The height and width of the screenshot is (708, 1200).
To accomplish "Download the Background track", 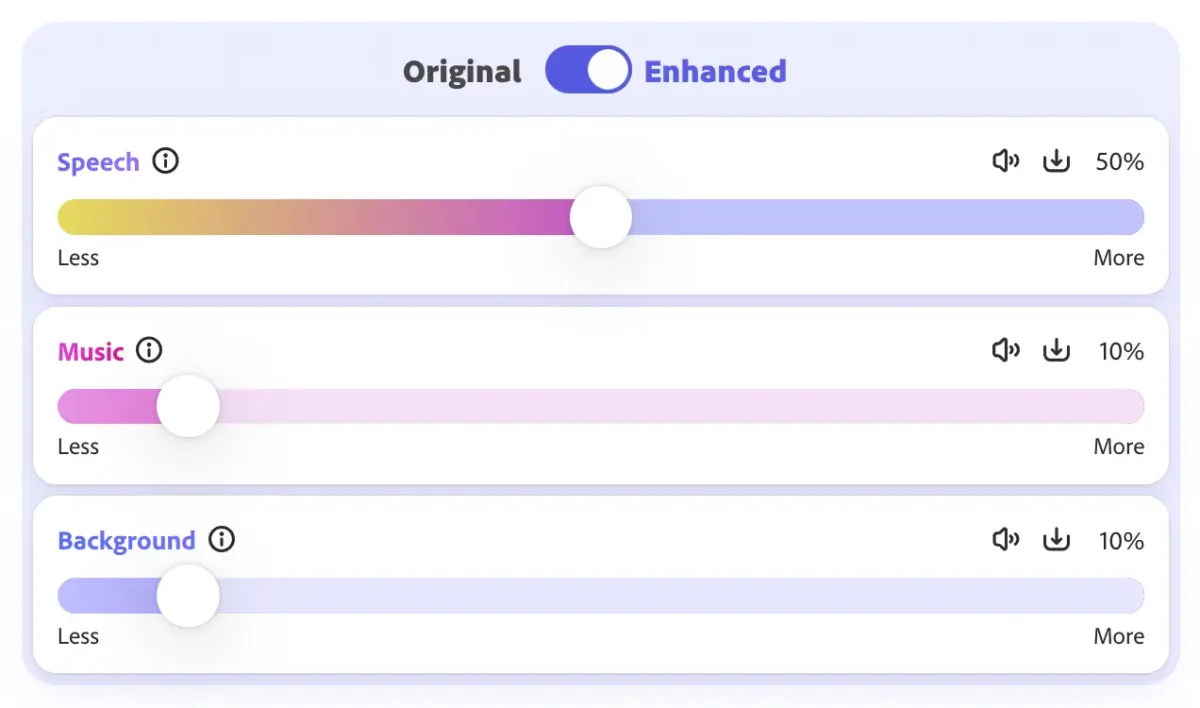I will tap(1056, 540).
